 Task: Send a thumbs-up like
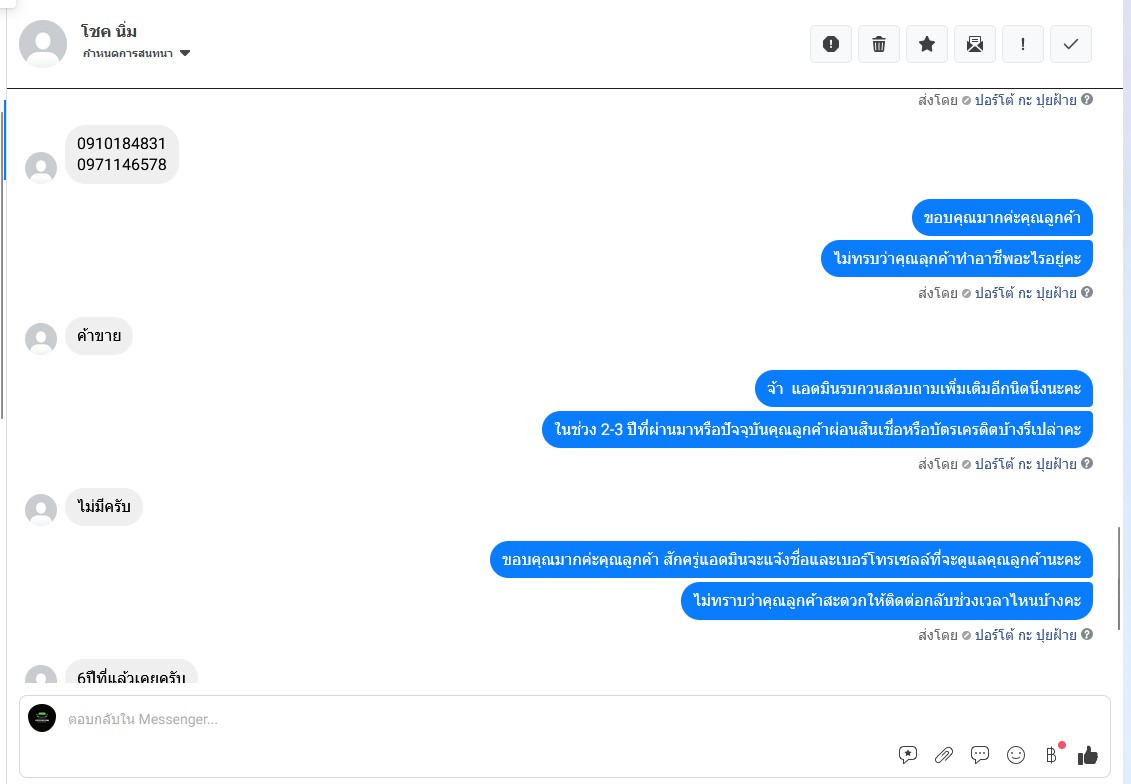click(x=1088, y=755)
